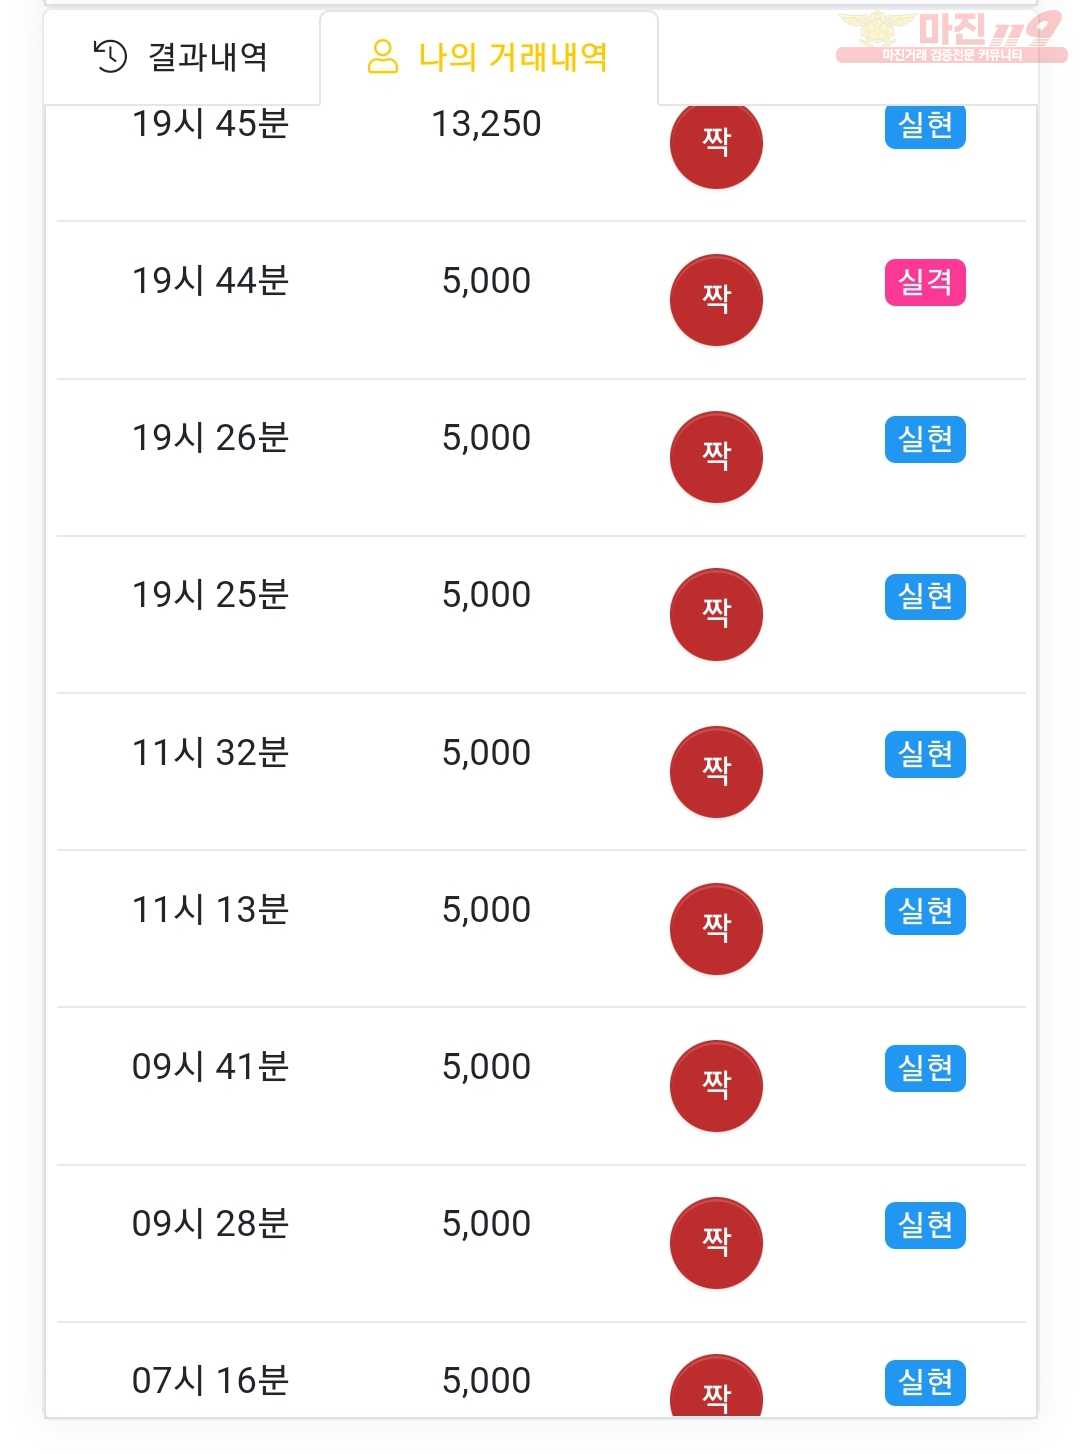
Task: Select the 나의 거래내역 tab
Action: 489,57
